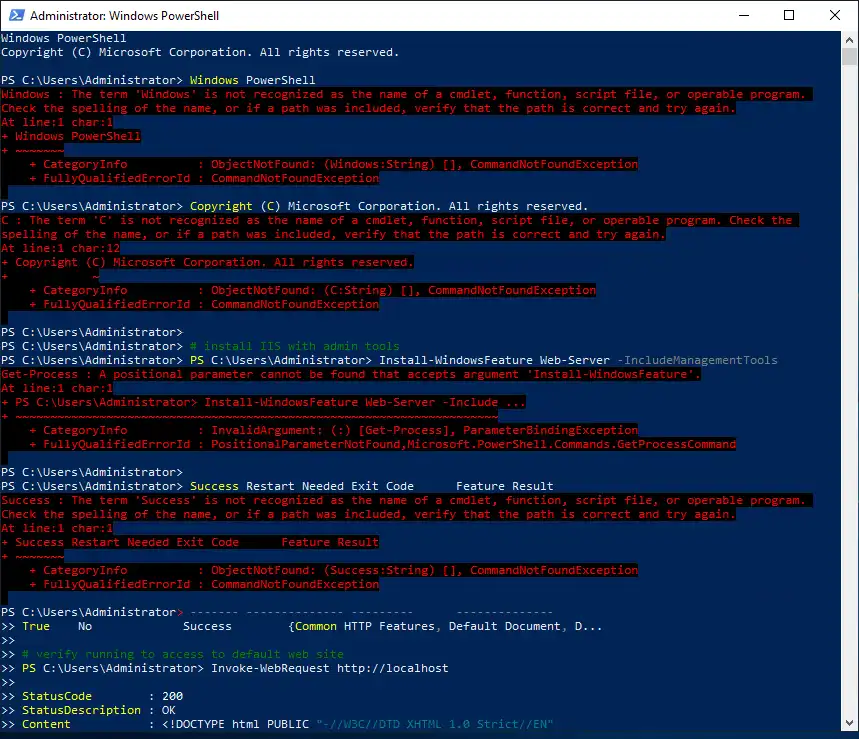This screenshot has width=859, height=739.
Task: Click 'PositionalParameterNotFound' error ID text
Action: 306,444
